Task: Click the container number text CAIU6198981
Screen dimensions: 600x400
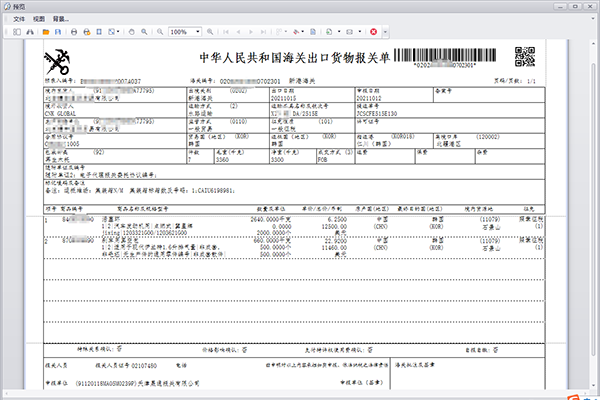Action: click(x=217, y=191)
